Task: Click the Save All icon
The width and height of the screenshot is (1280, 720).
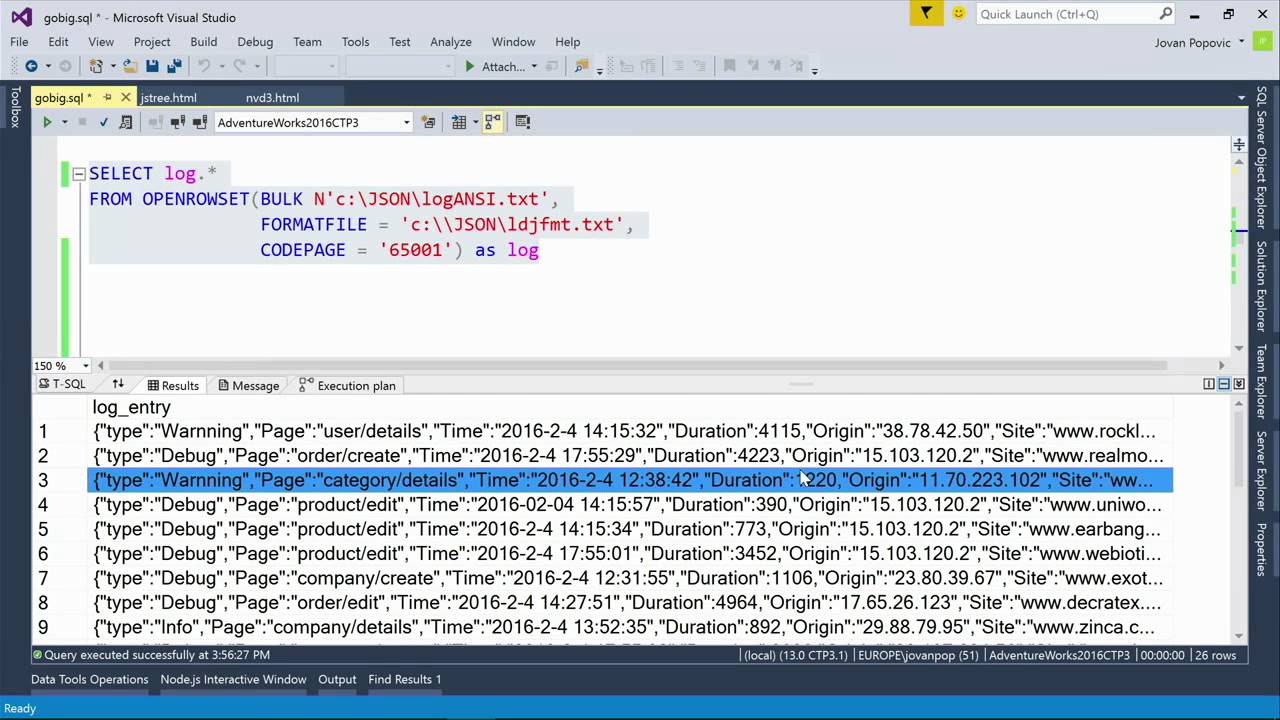Action: click(x=174, y=66)
